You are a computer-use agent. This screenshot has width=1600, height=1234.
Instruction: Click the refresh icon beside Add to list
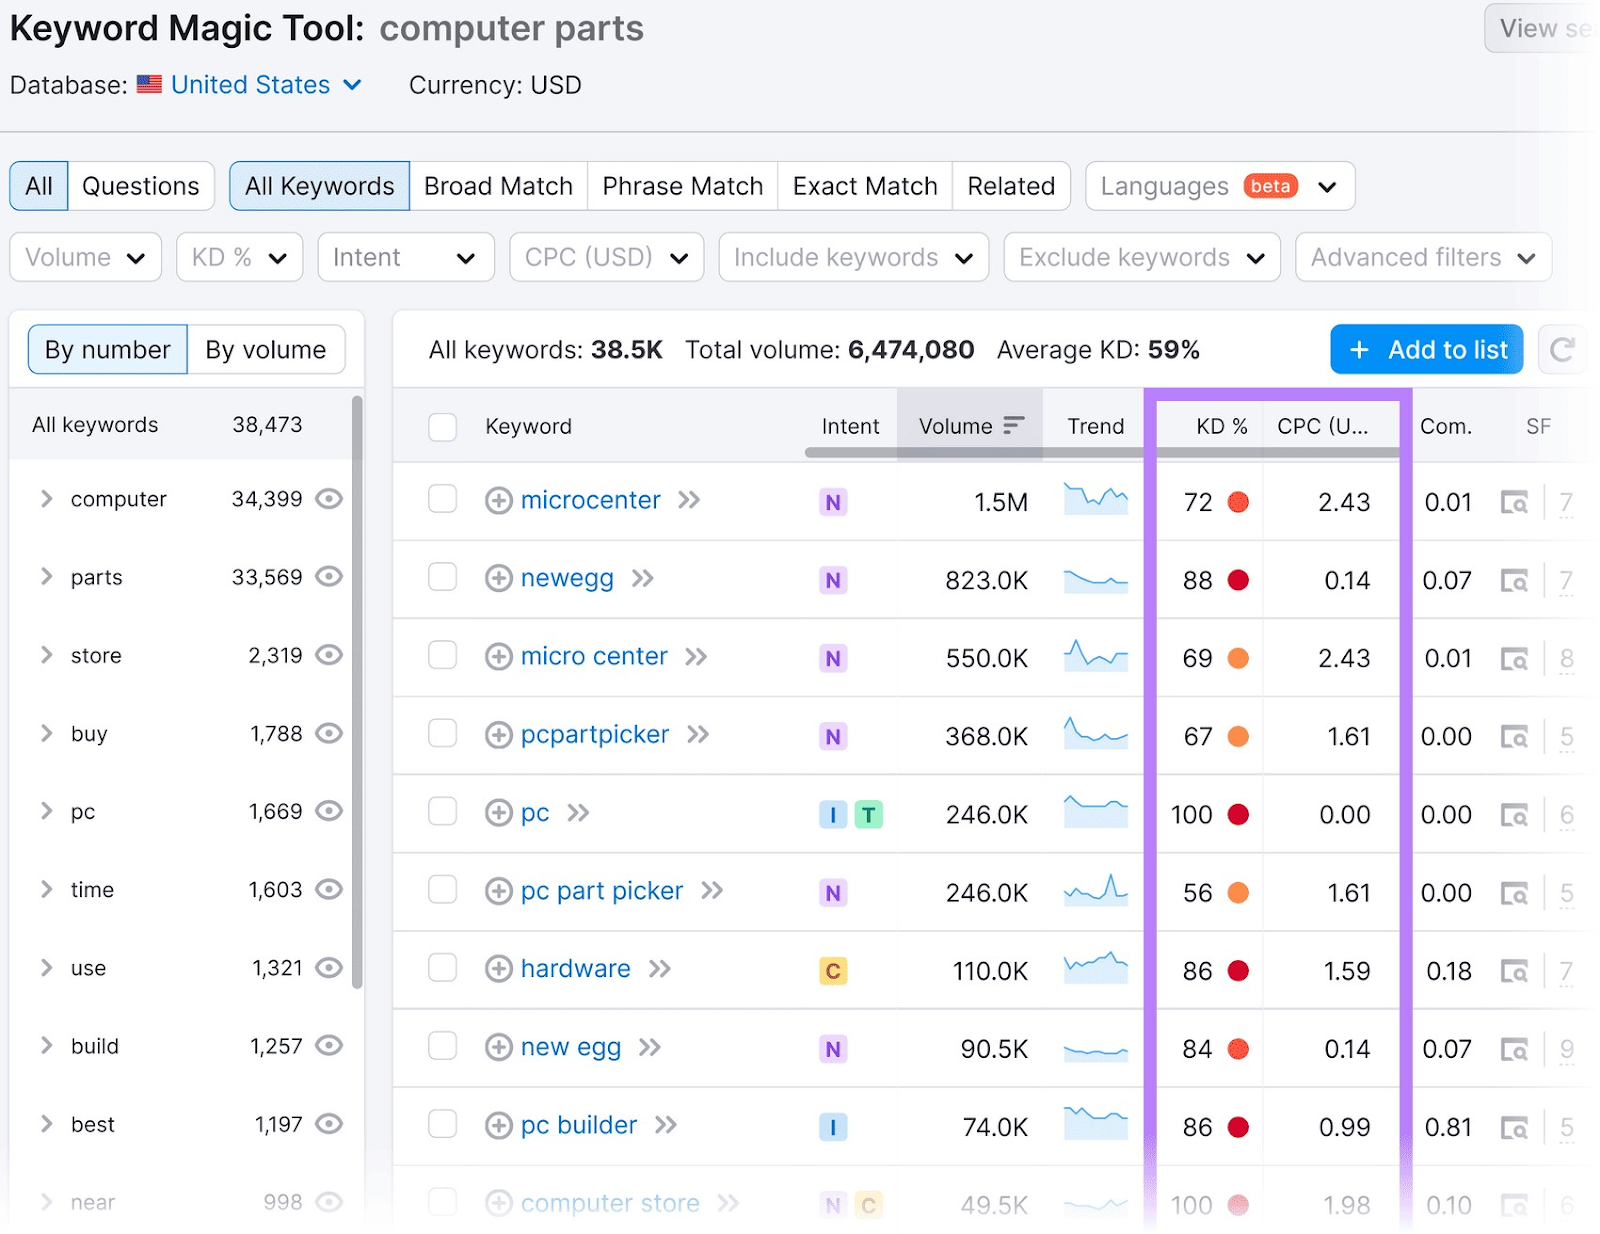click(x=1561, y=350)
